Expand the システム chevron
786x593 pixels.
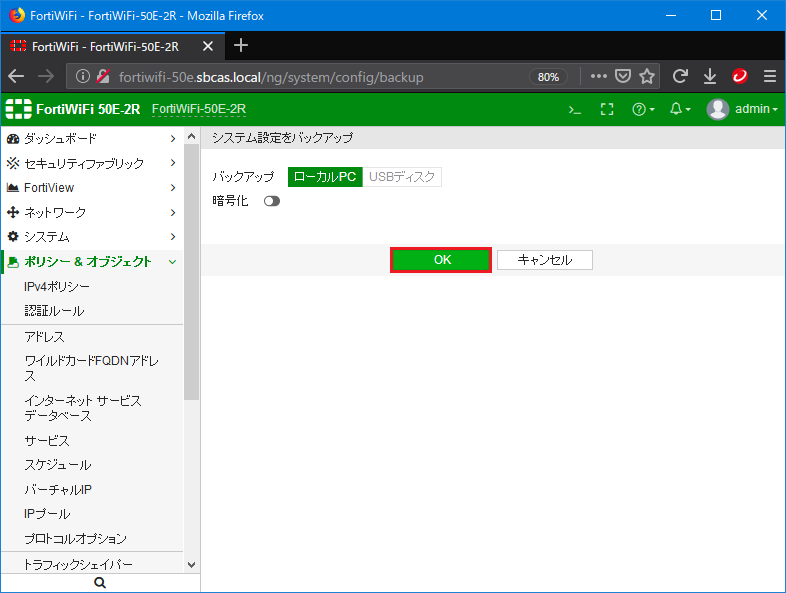(x=173, y=237)
